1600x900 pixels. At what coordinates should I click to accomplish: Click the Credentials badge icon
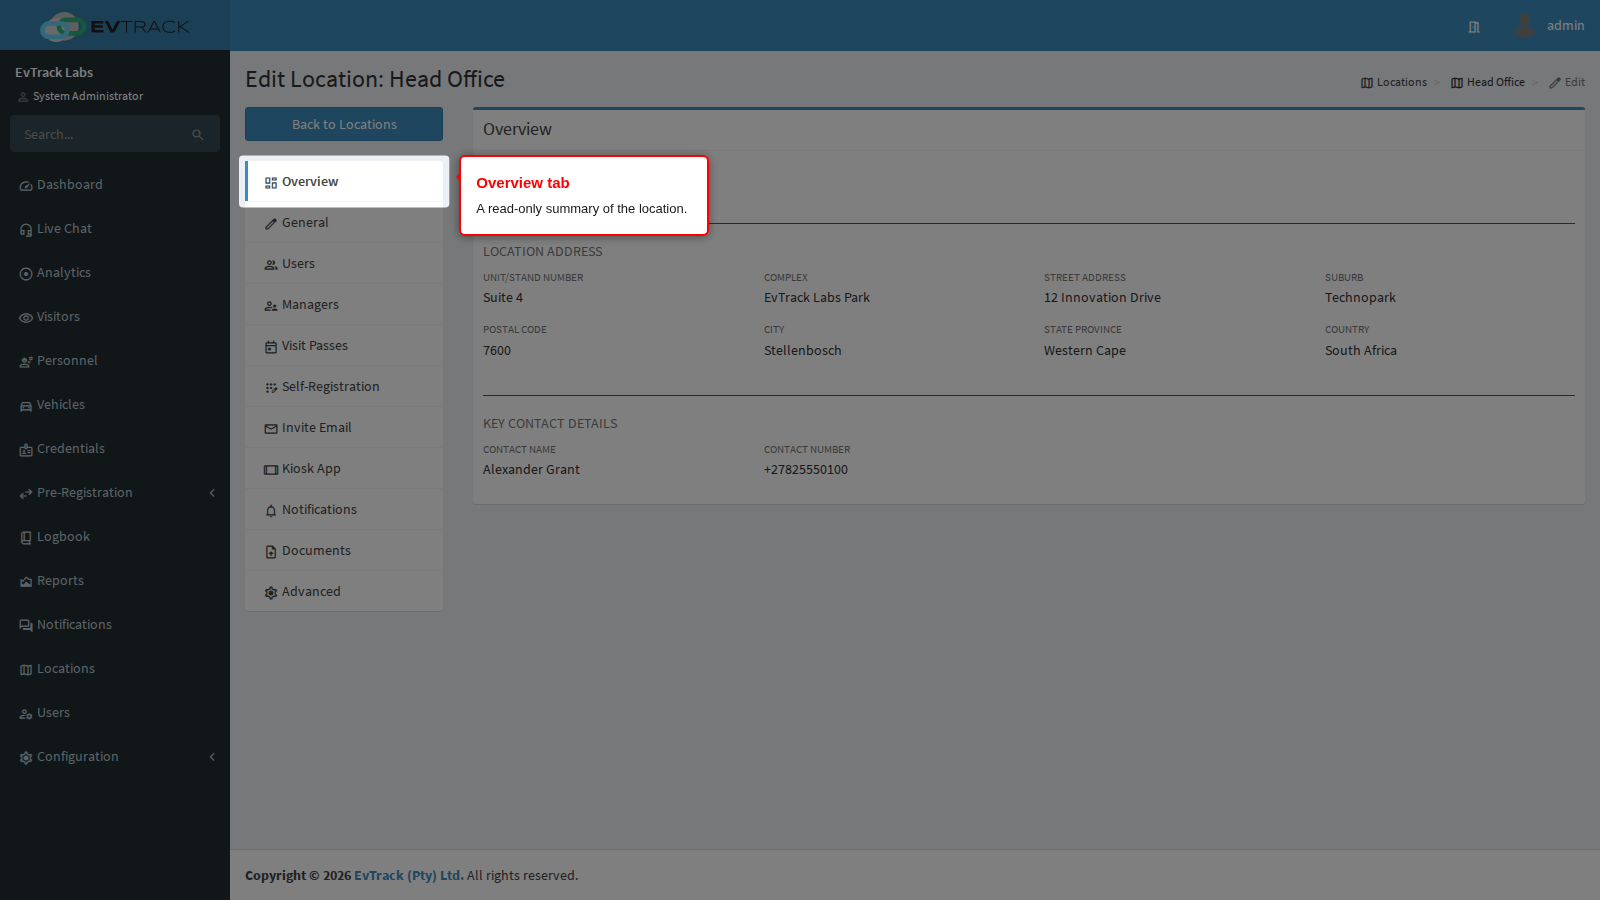tap(26, 450)
